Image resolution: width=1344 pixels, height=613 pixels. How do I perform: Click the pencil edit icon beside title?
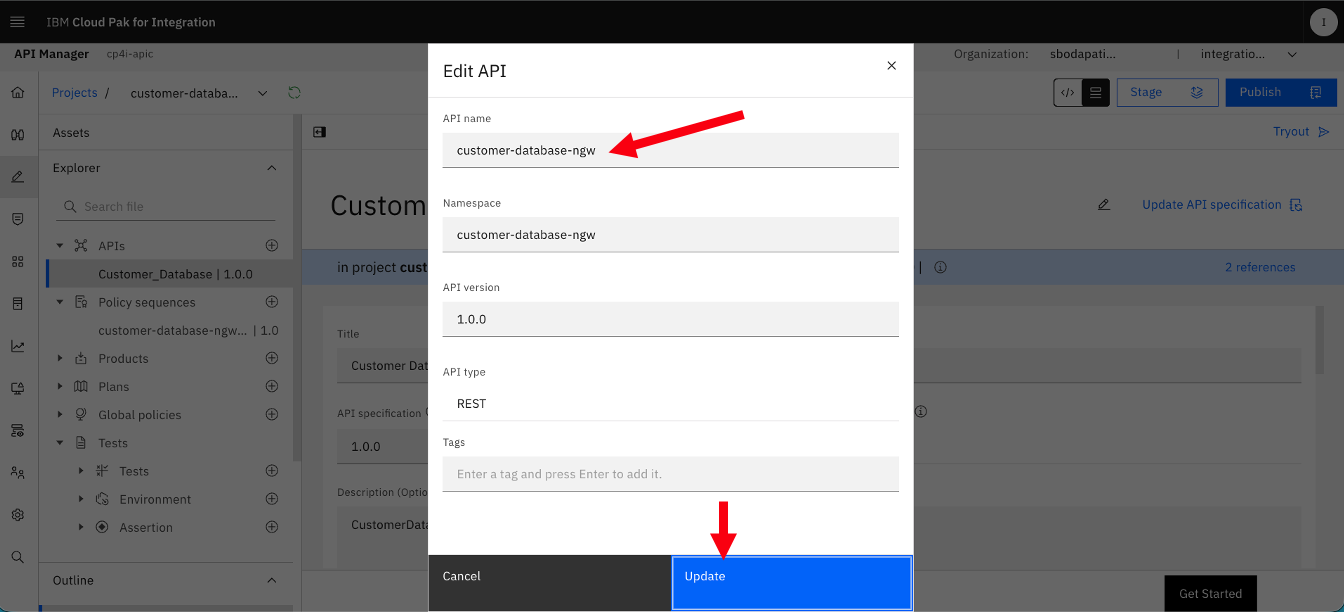coord(1104,205)
